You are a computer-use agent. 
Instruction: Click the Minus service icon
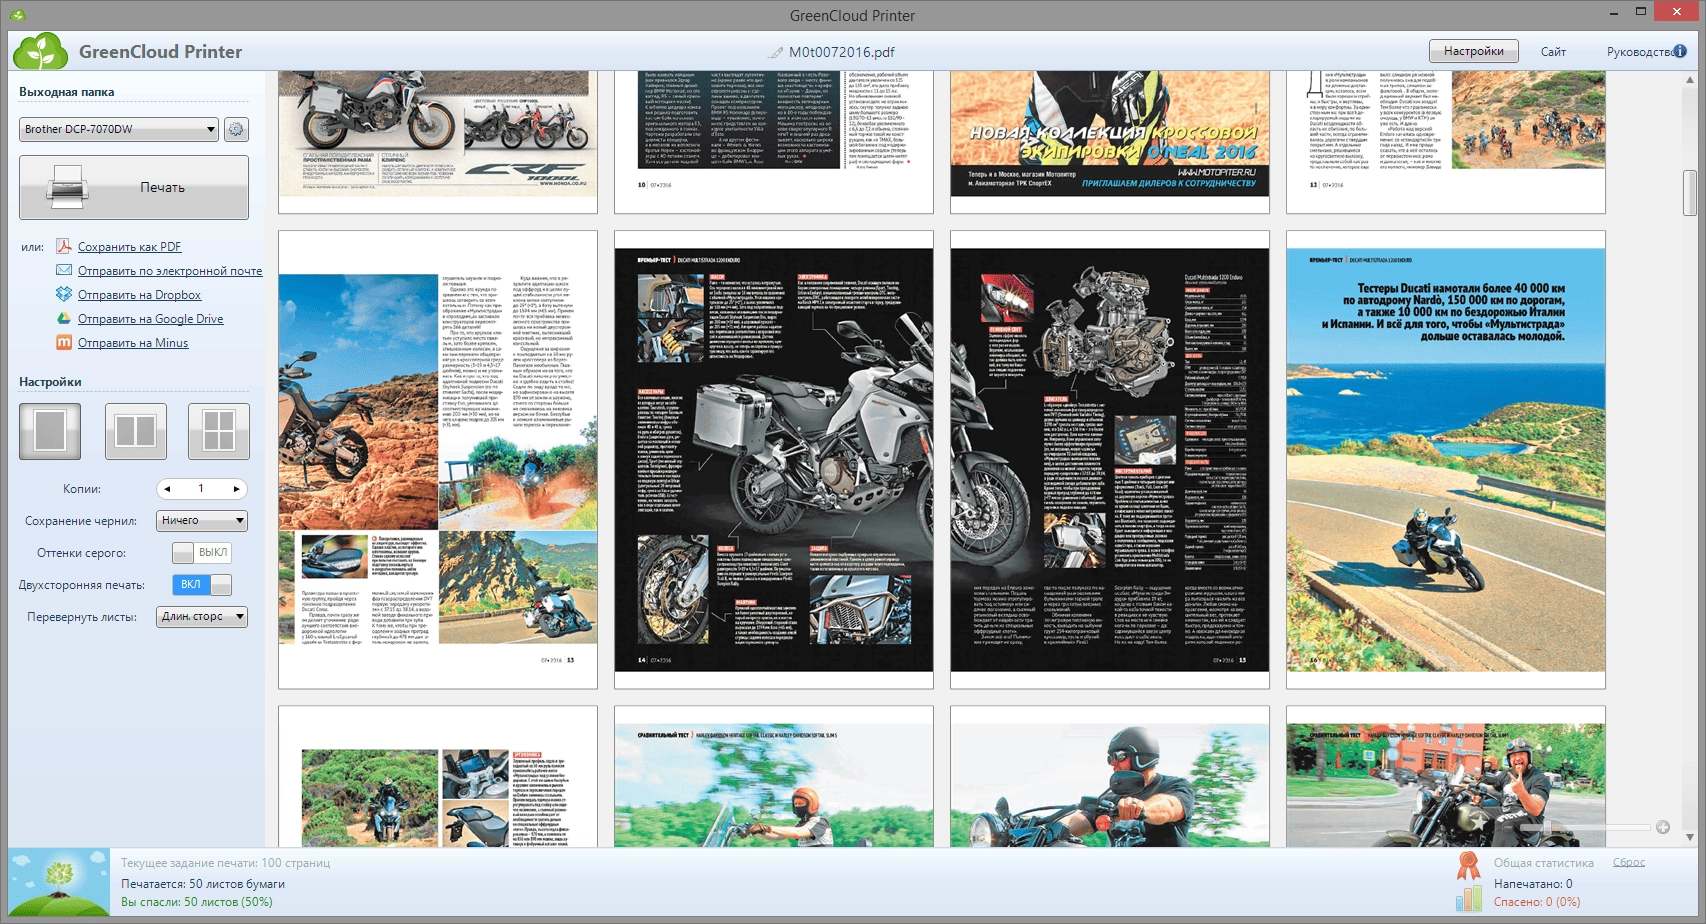click(63, 343)
